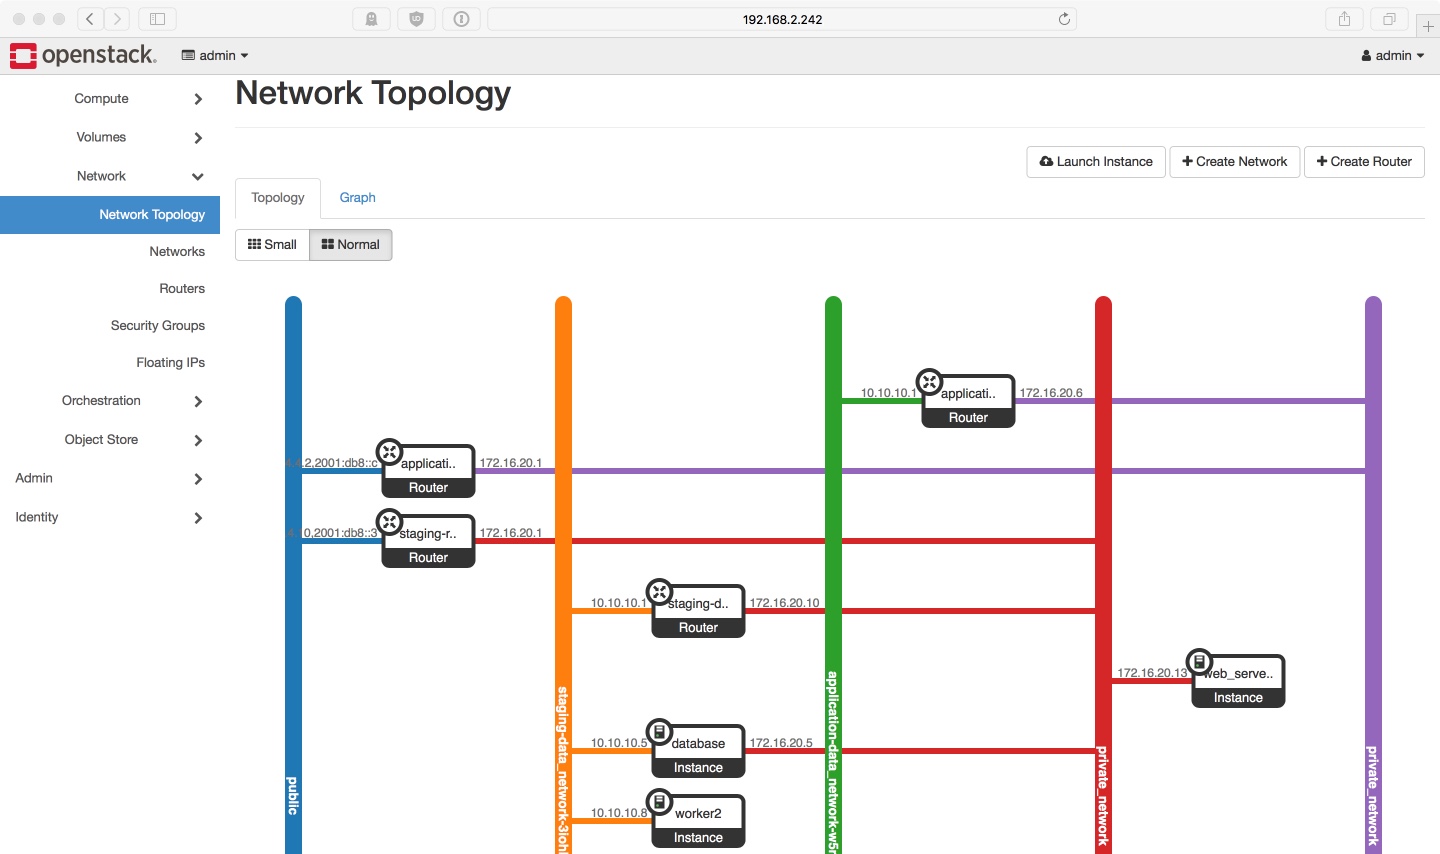Click the OpenStack logo

coord(83,55)
